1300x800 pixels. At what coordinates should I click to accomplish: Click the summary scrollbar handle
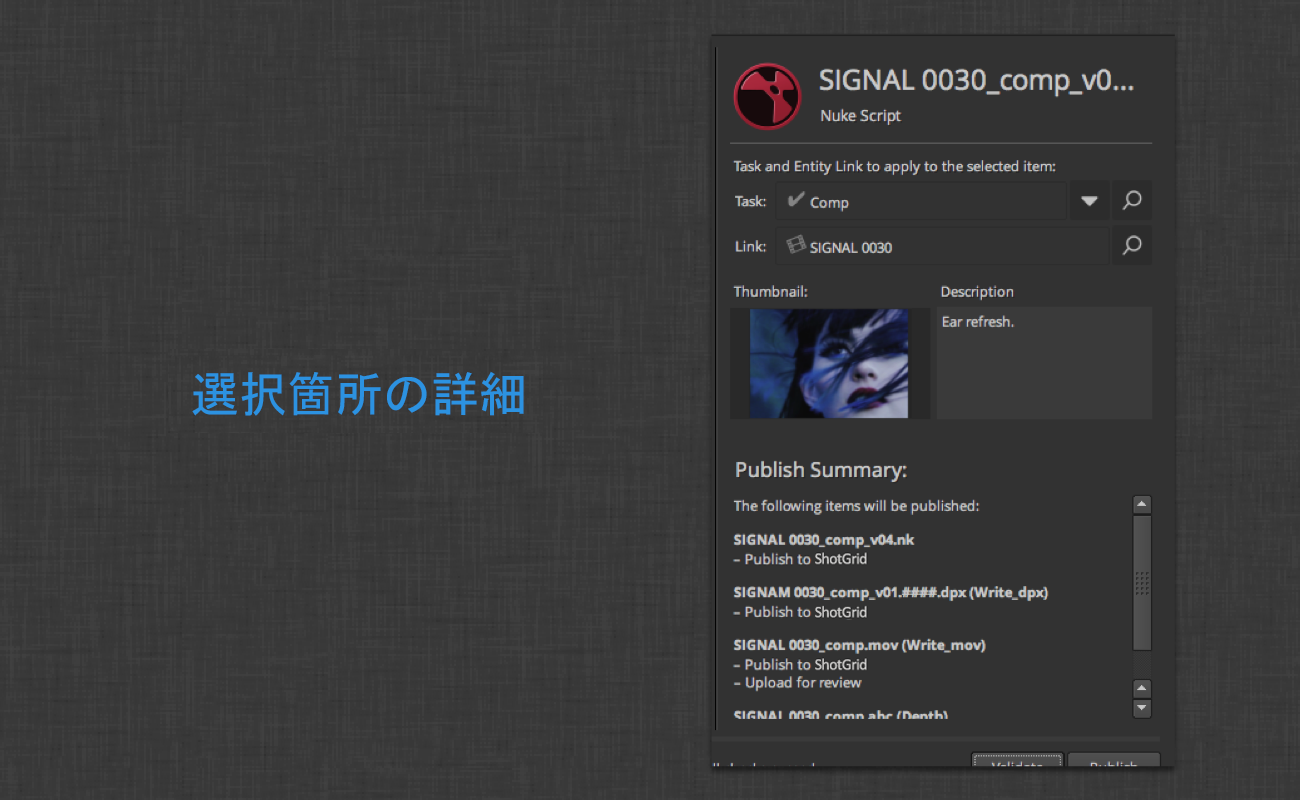tap(1142, 583)
